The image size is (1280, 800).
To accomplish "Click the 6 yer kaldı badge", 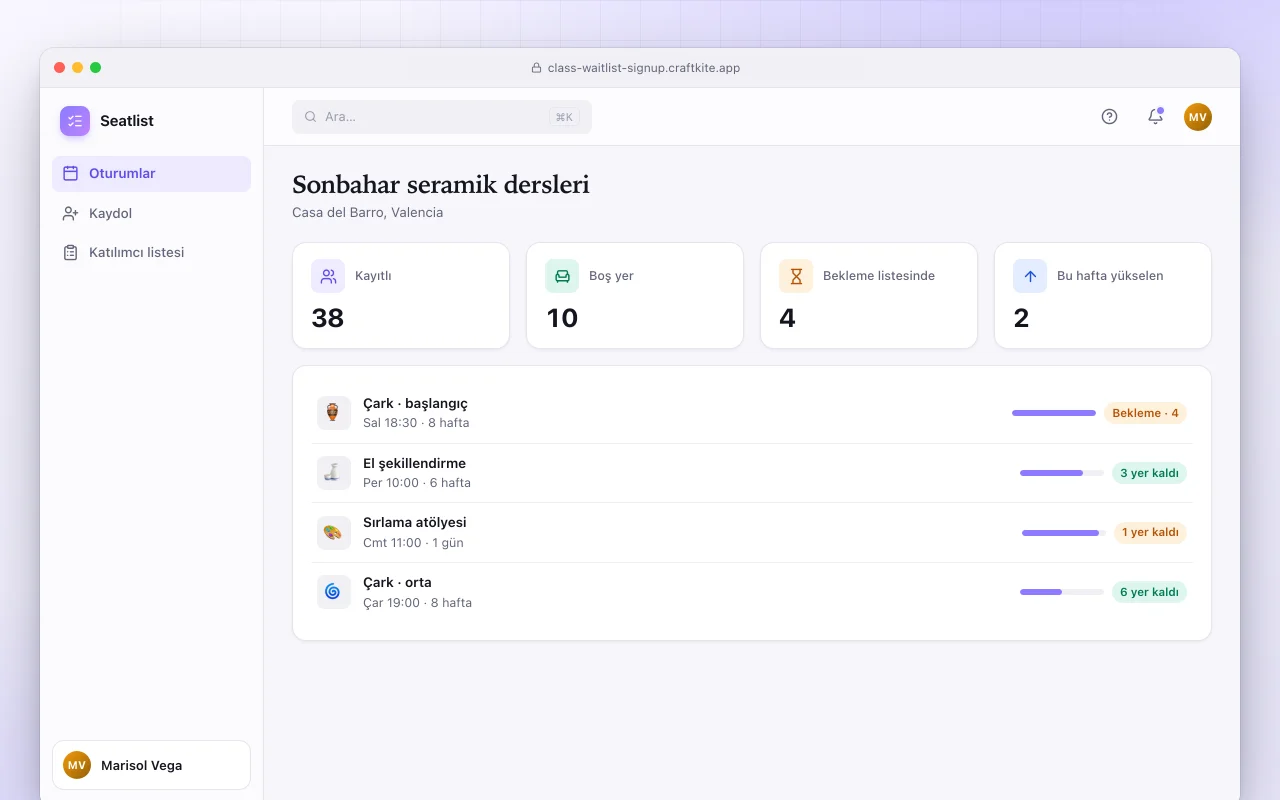I will click(1149, 592).
